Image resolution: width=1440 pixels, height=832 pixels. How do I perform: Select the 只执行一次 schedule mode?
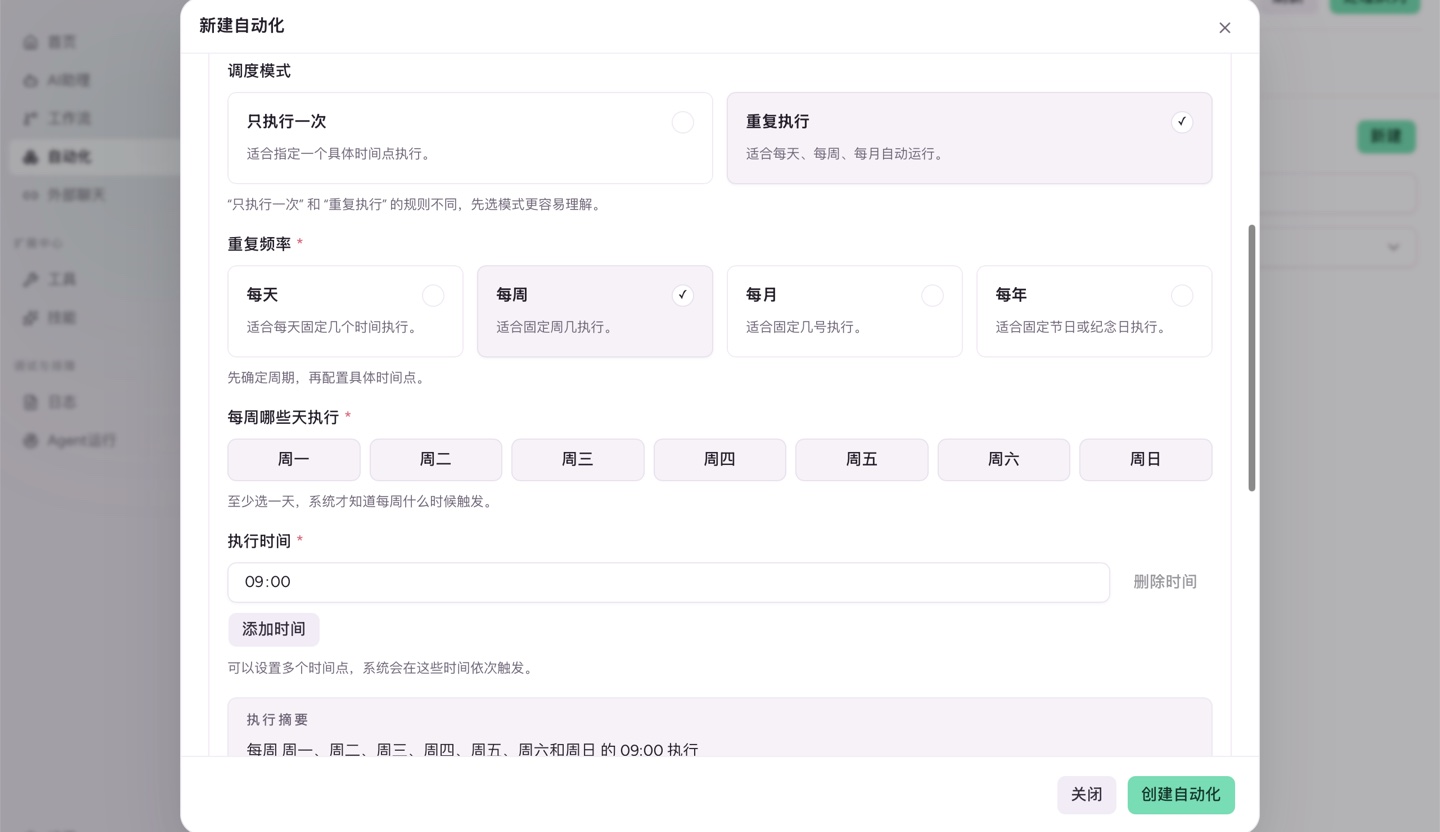coord(470,138)
